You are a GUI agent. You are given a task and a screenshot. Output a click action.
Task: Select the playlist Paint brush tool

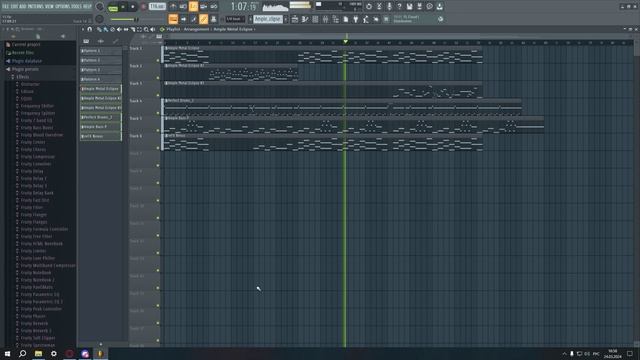coord(105,29)
